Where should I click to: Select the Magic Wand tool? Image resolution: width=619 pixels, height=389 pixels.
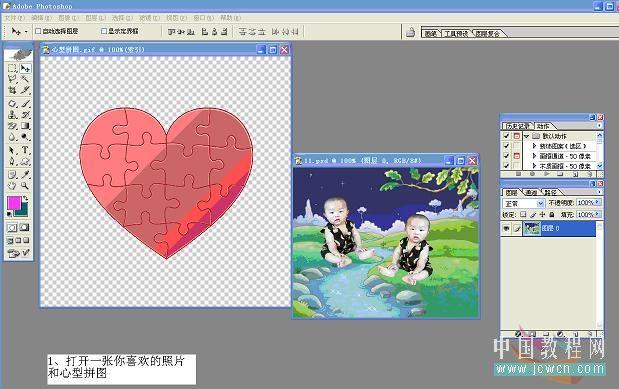(x=25, y=79)
